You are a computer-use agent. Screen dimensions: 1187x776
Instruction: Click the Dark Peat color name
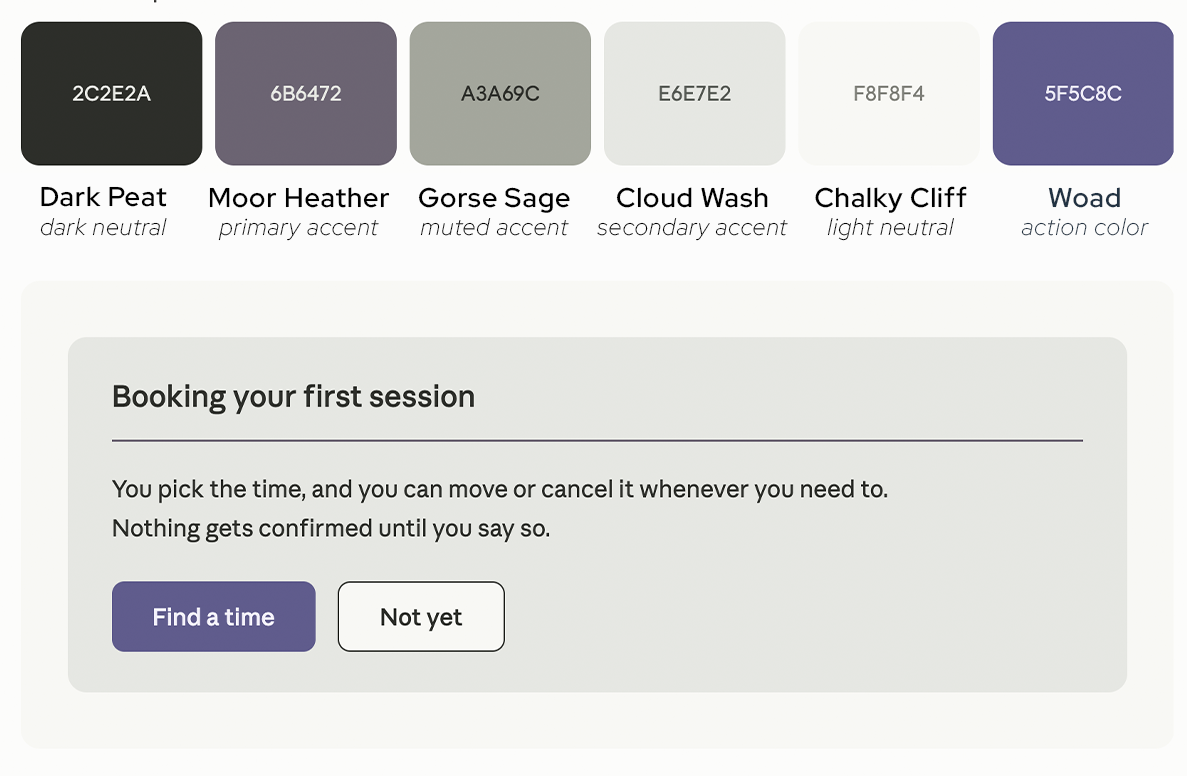(x=103, y=197)
